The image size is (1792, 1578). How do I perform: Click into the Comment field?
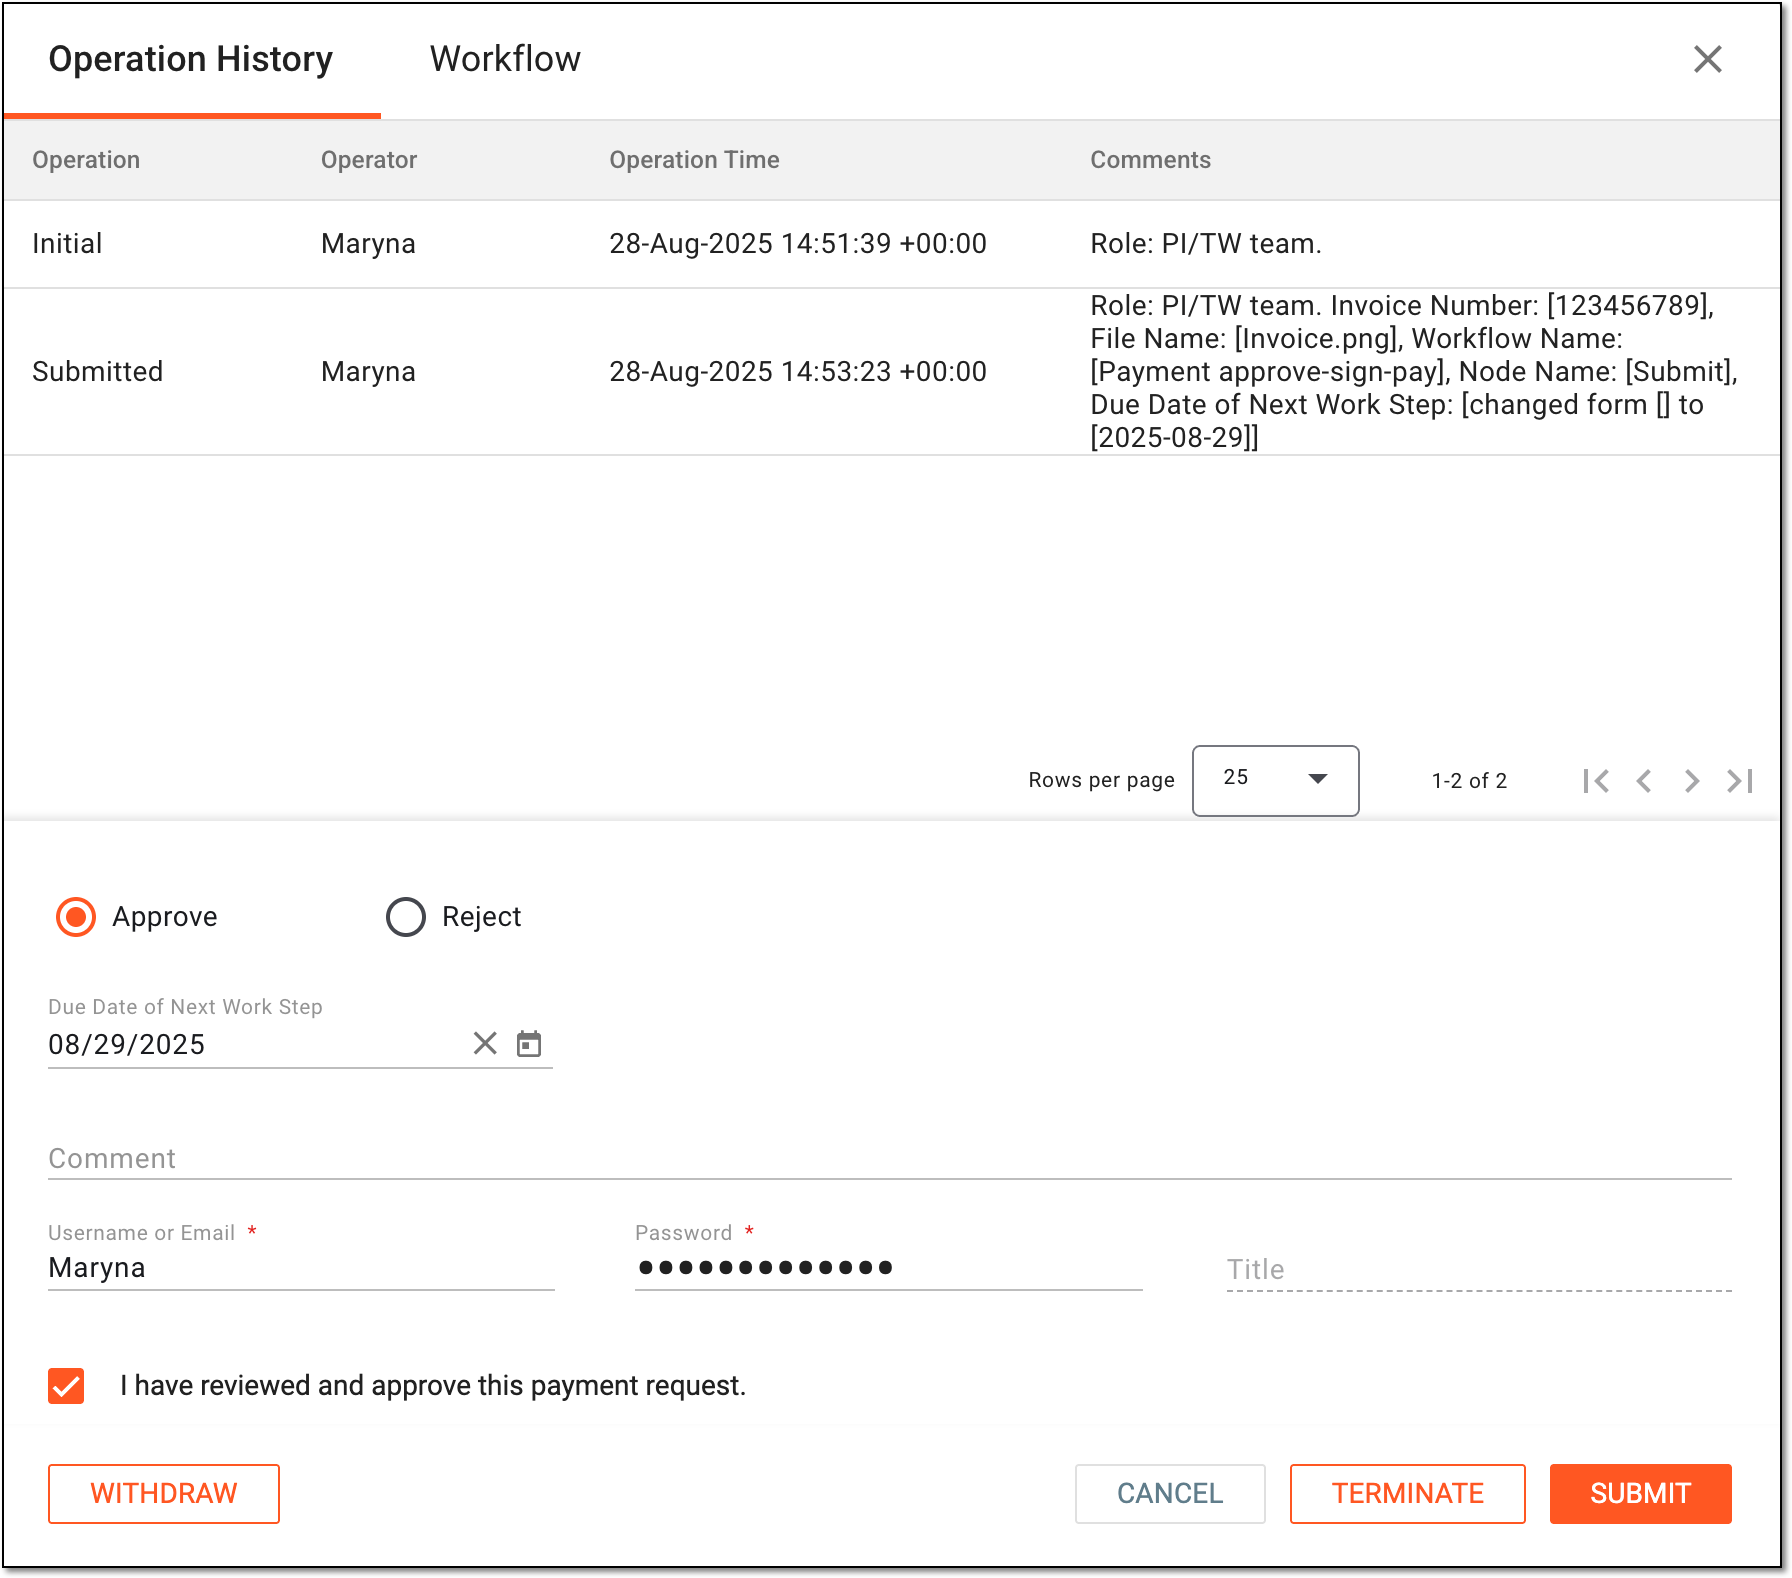pyautogui.click(x=889, y=1158)
